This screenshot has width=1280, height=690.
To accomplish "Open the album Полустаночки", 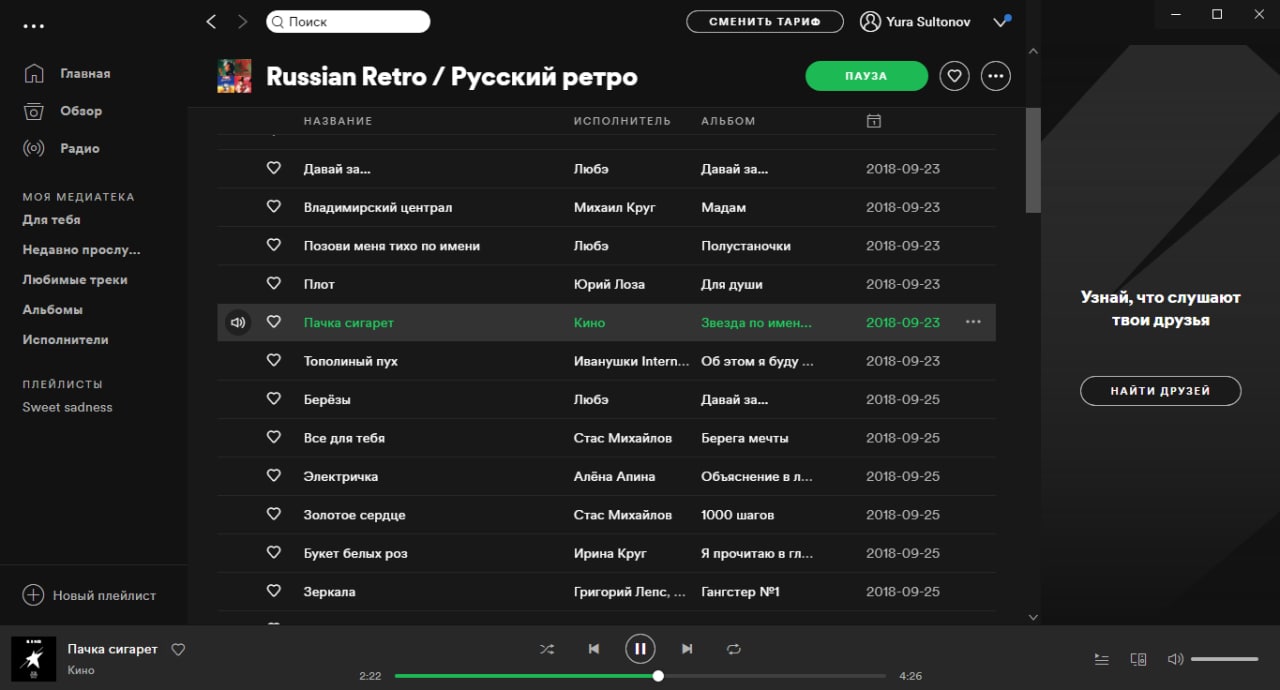I will 746,245.
